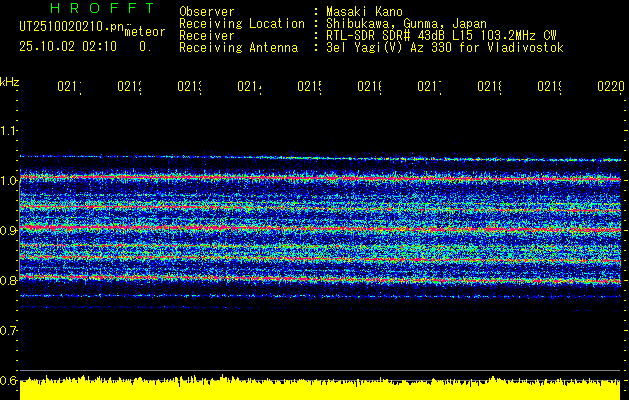Click the first time marker 0211
Viewport: 629px width, 400px height.
pos(69,86)
